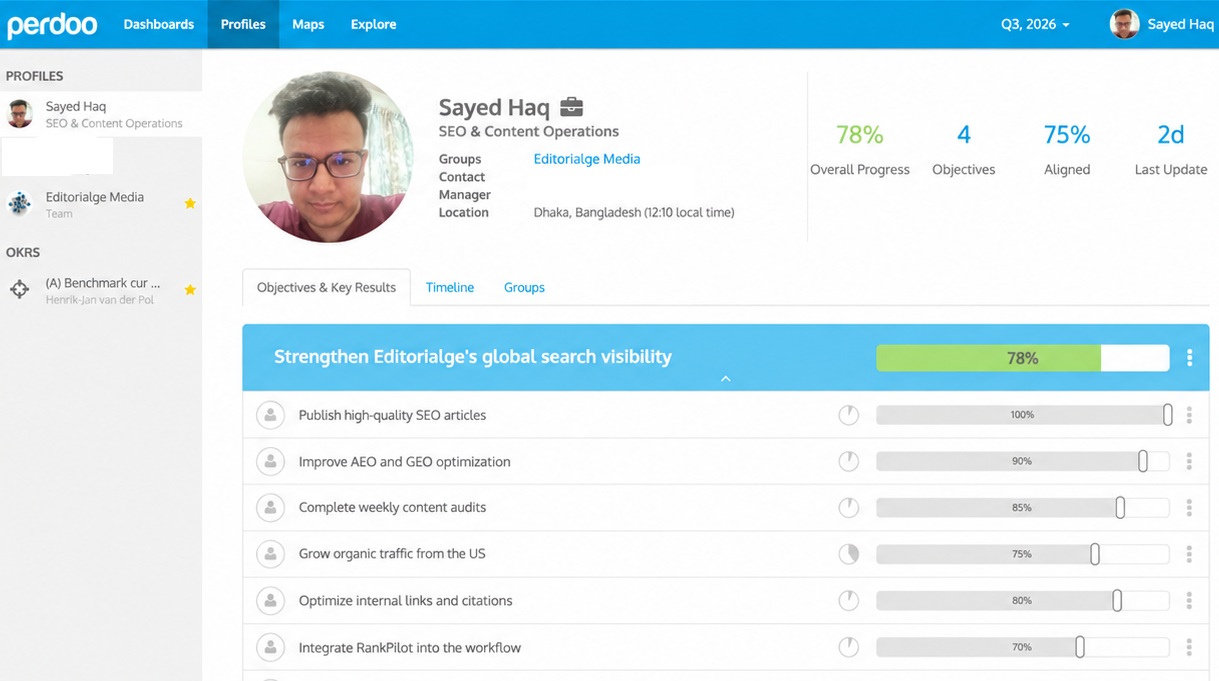The width and height of the screenshot is (1219, 681).
Task: Click the objective's 78% progress bar
Action: pos(1022,358)
